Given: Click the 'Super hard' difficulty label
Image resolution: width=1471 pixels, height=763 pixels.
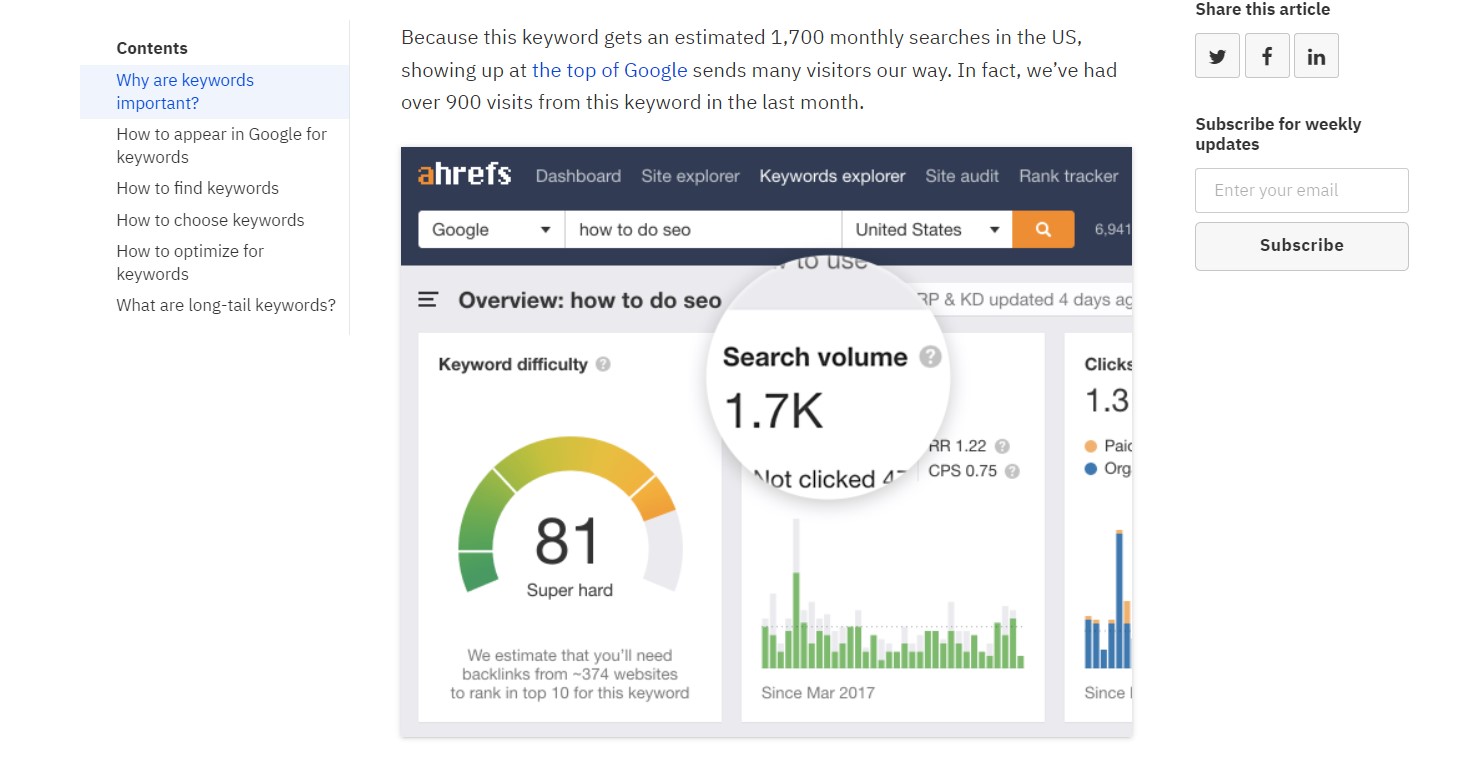Looking at the screenshot, I should [569, 590].
